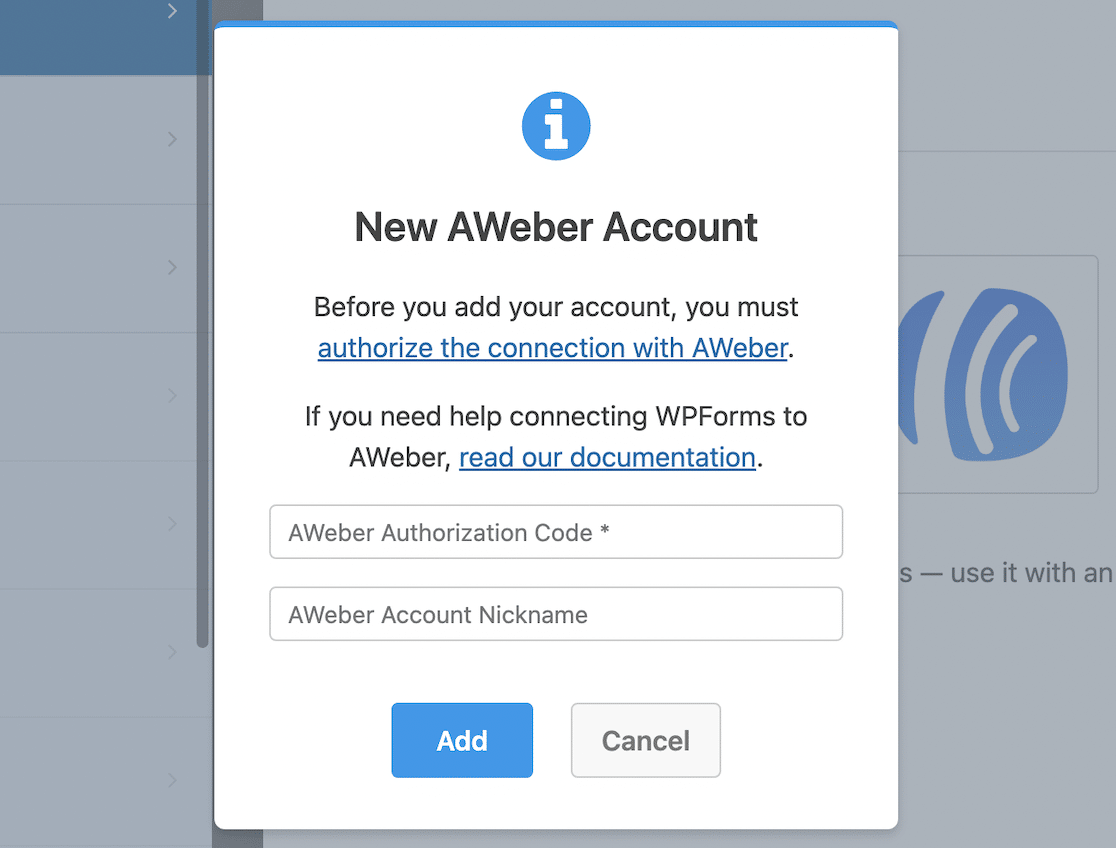Expand the fifth sidebar chevron from top
The height and width of the screenshot is (848, 1116).
tap(172, 523)
